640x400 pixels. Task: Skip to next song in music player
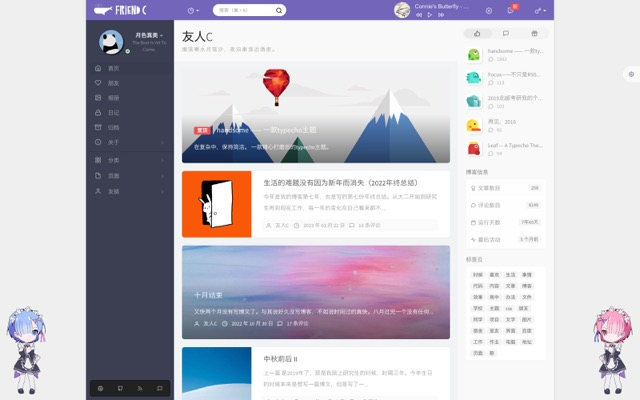pos(441,15)
